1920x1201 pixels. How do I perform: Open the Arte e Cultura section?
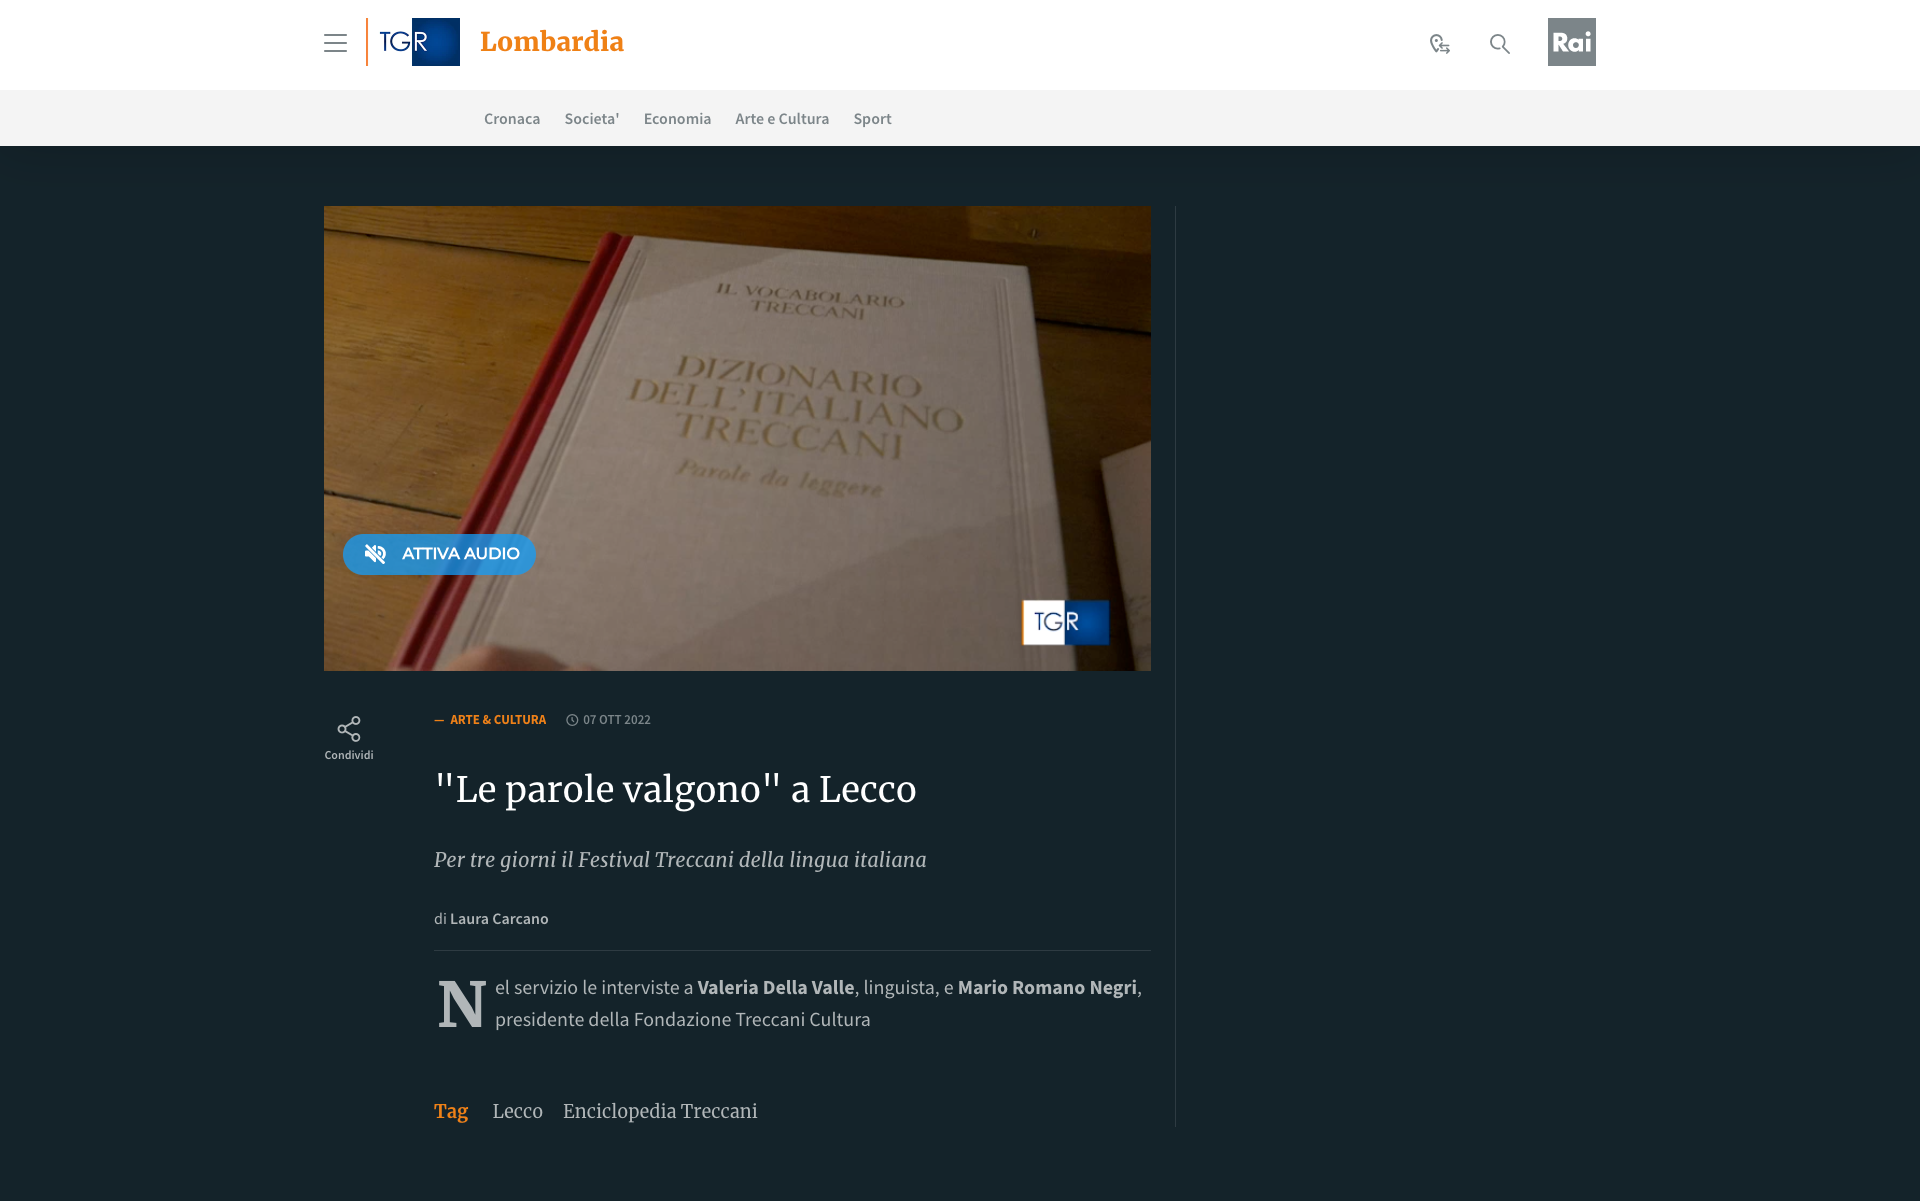coord(782,118)
